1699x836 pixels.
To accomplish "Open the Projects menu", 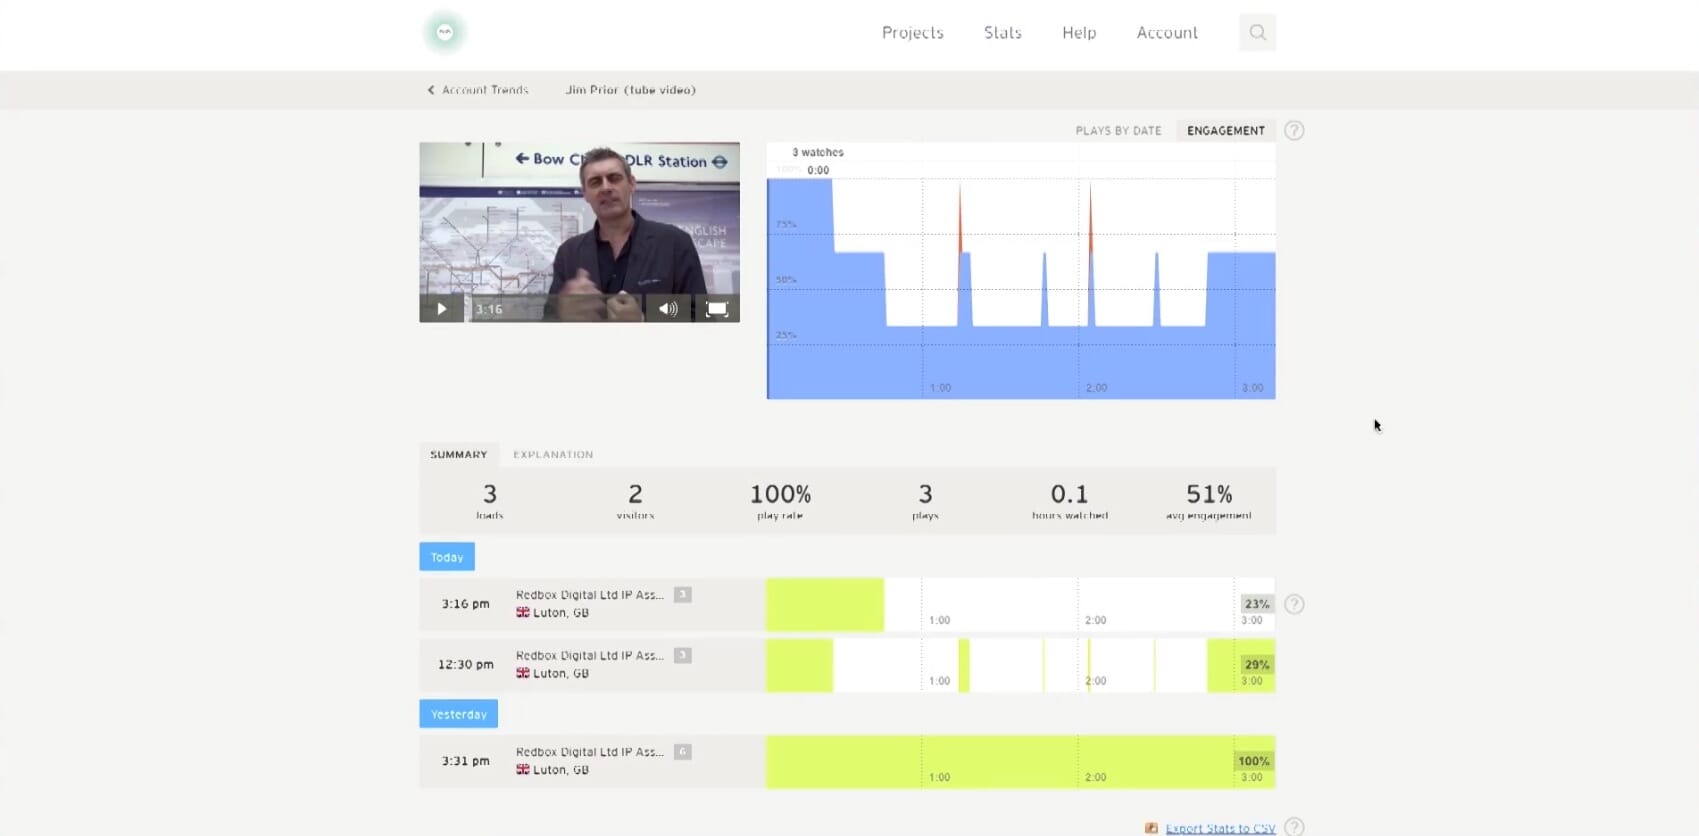I will coord(912,32).
